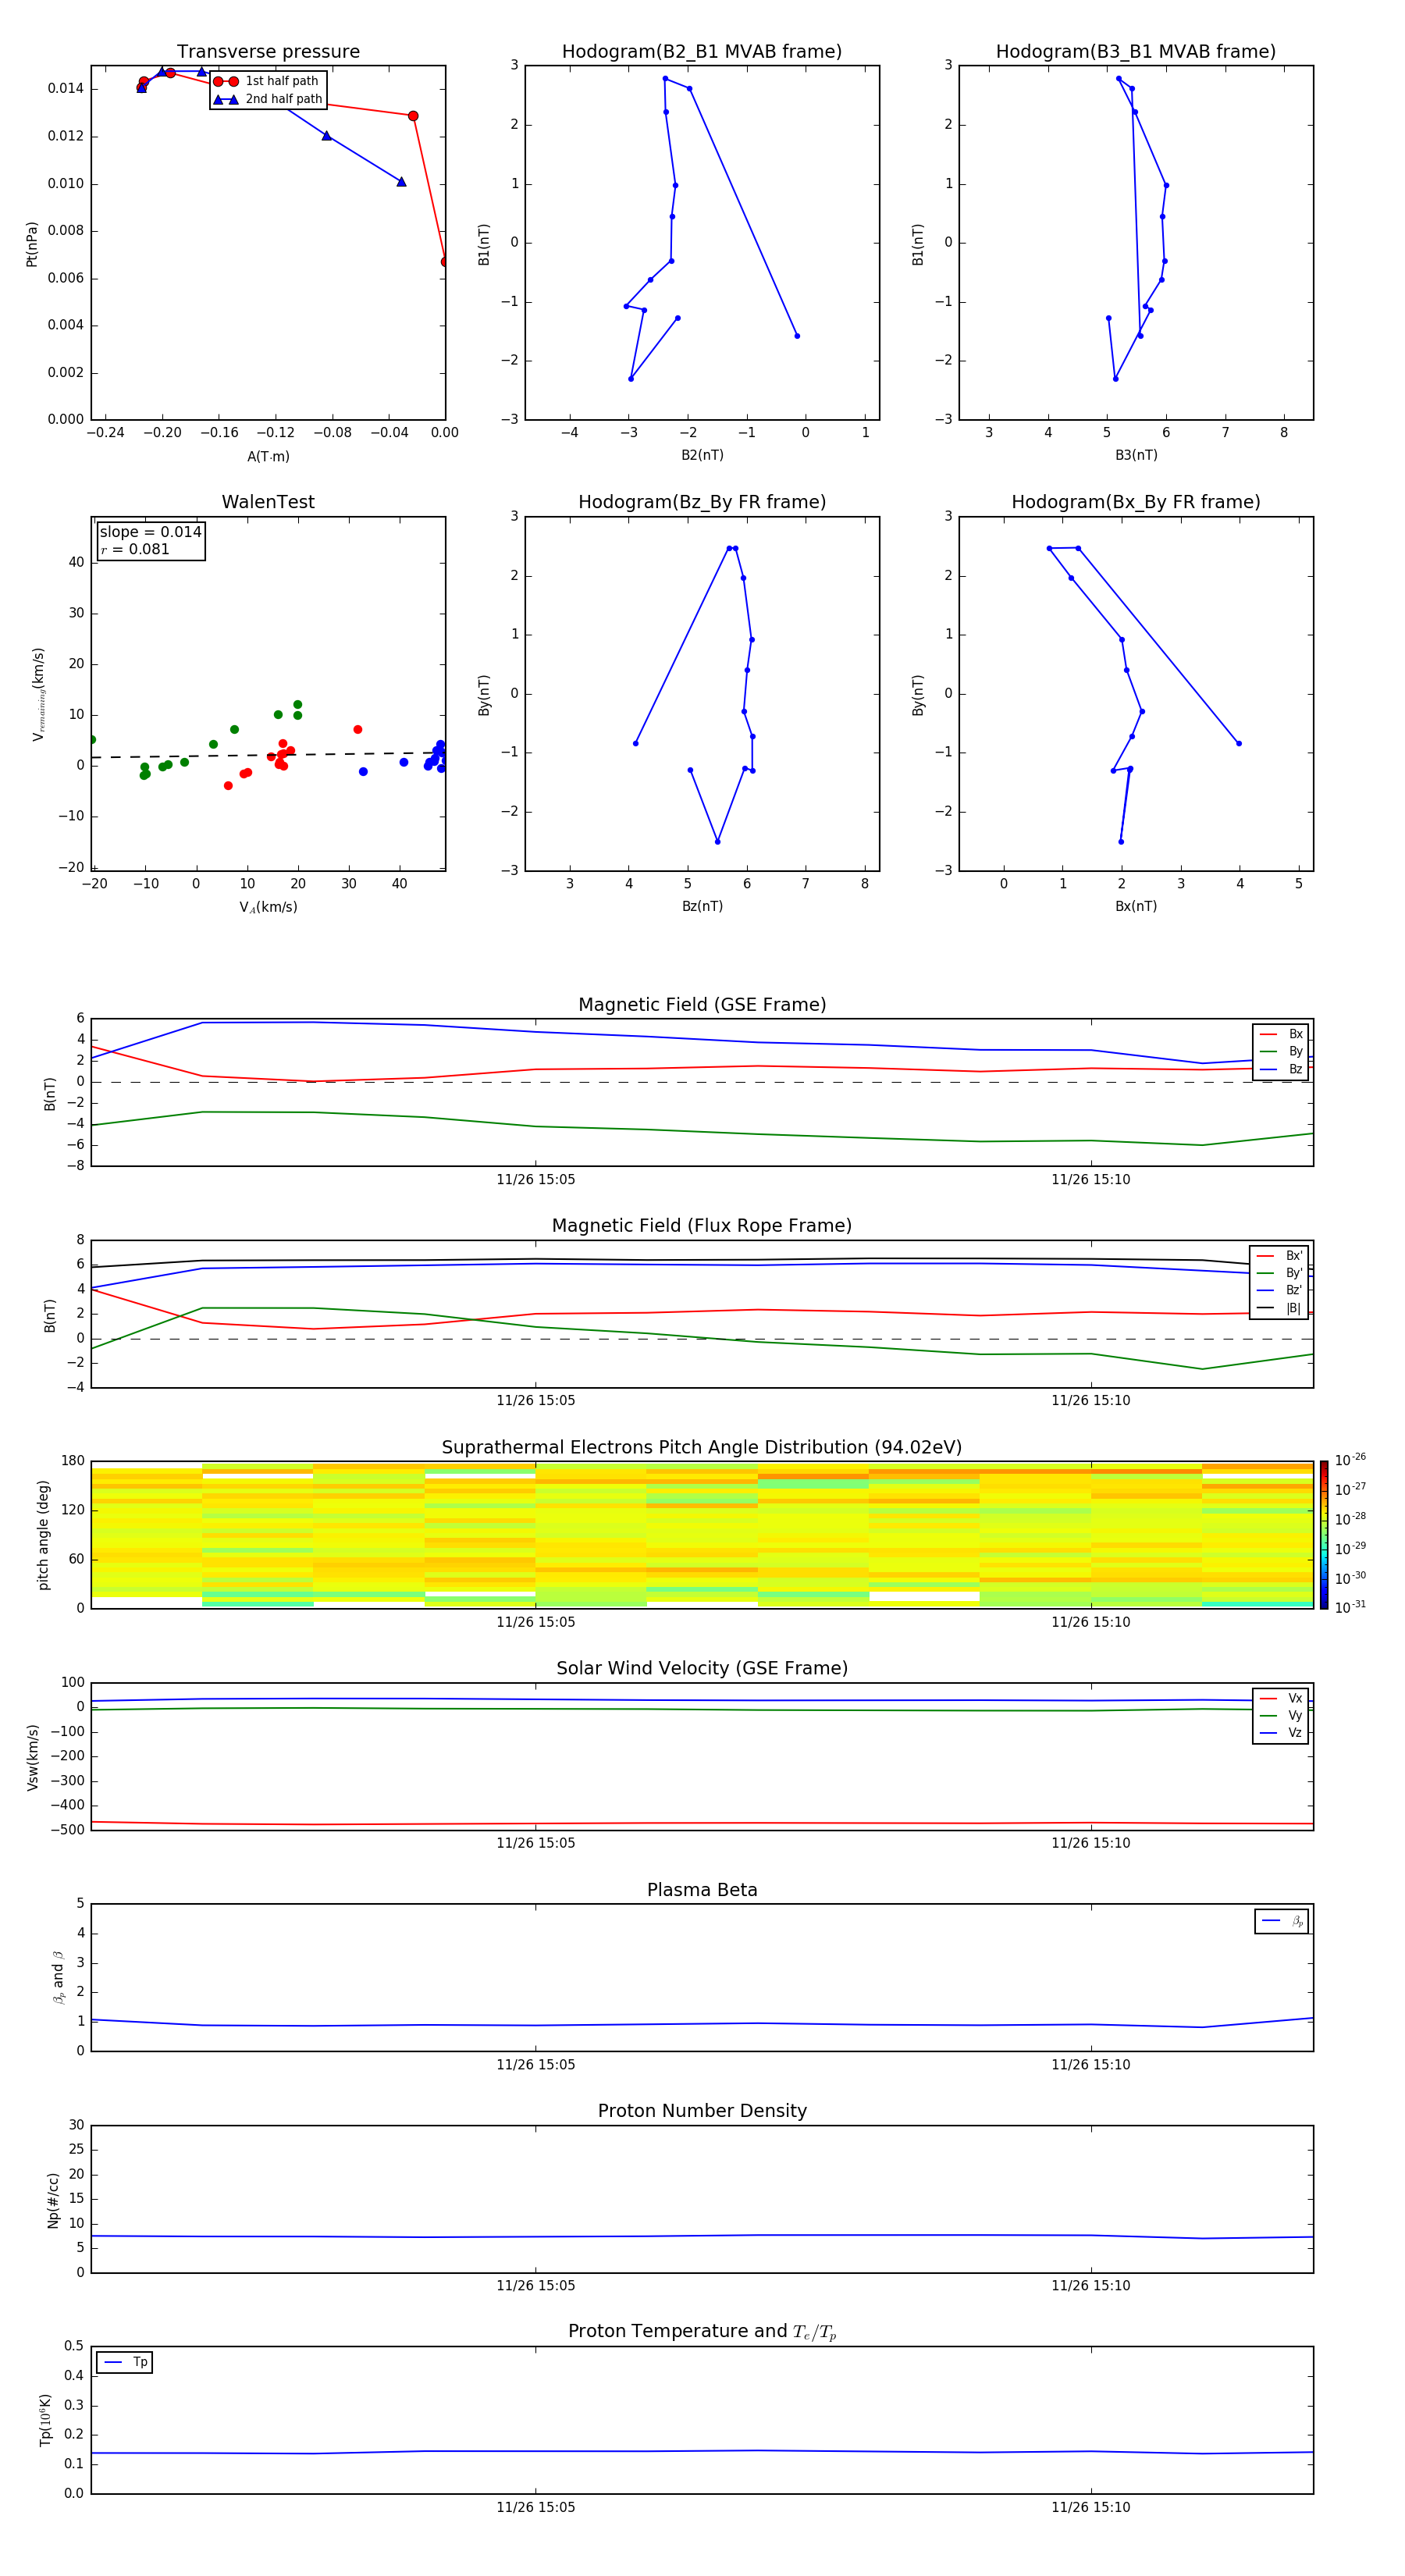The width and height of the screenshot is (1405, 2576).
Task: Click the "pitch angle (deg)" axis label
Action: pyautogui.click(x=43, y=1535)
